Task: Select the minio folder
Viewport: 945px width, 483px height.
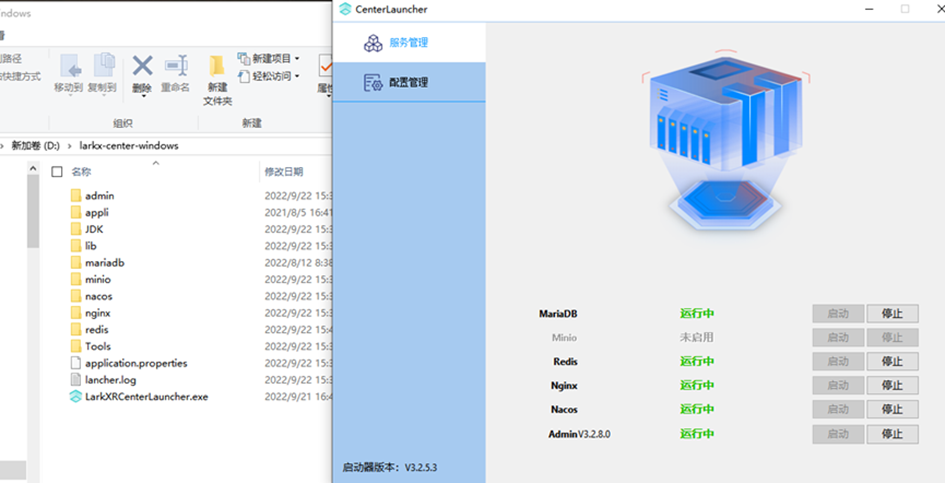Action: [x=98, y=280]
